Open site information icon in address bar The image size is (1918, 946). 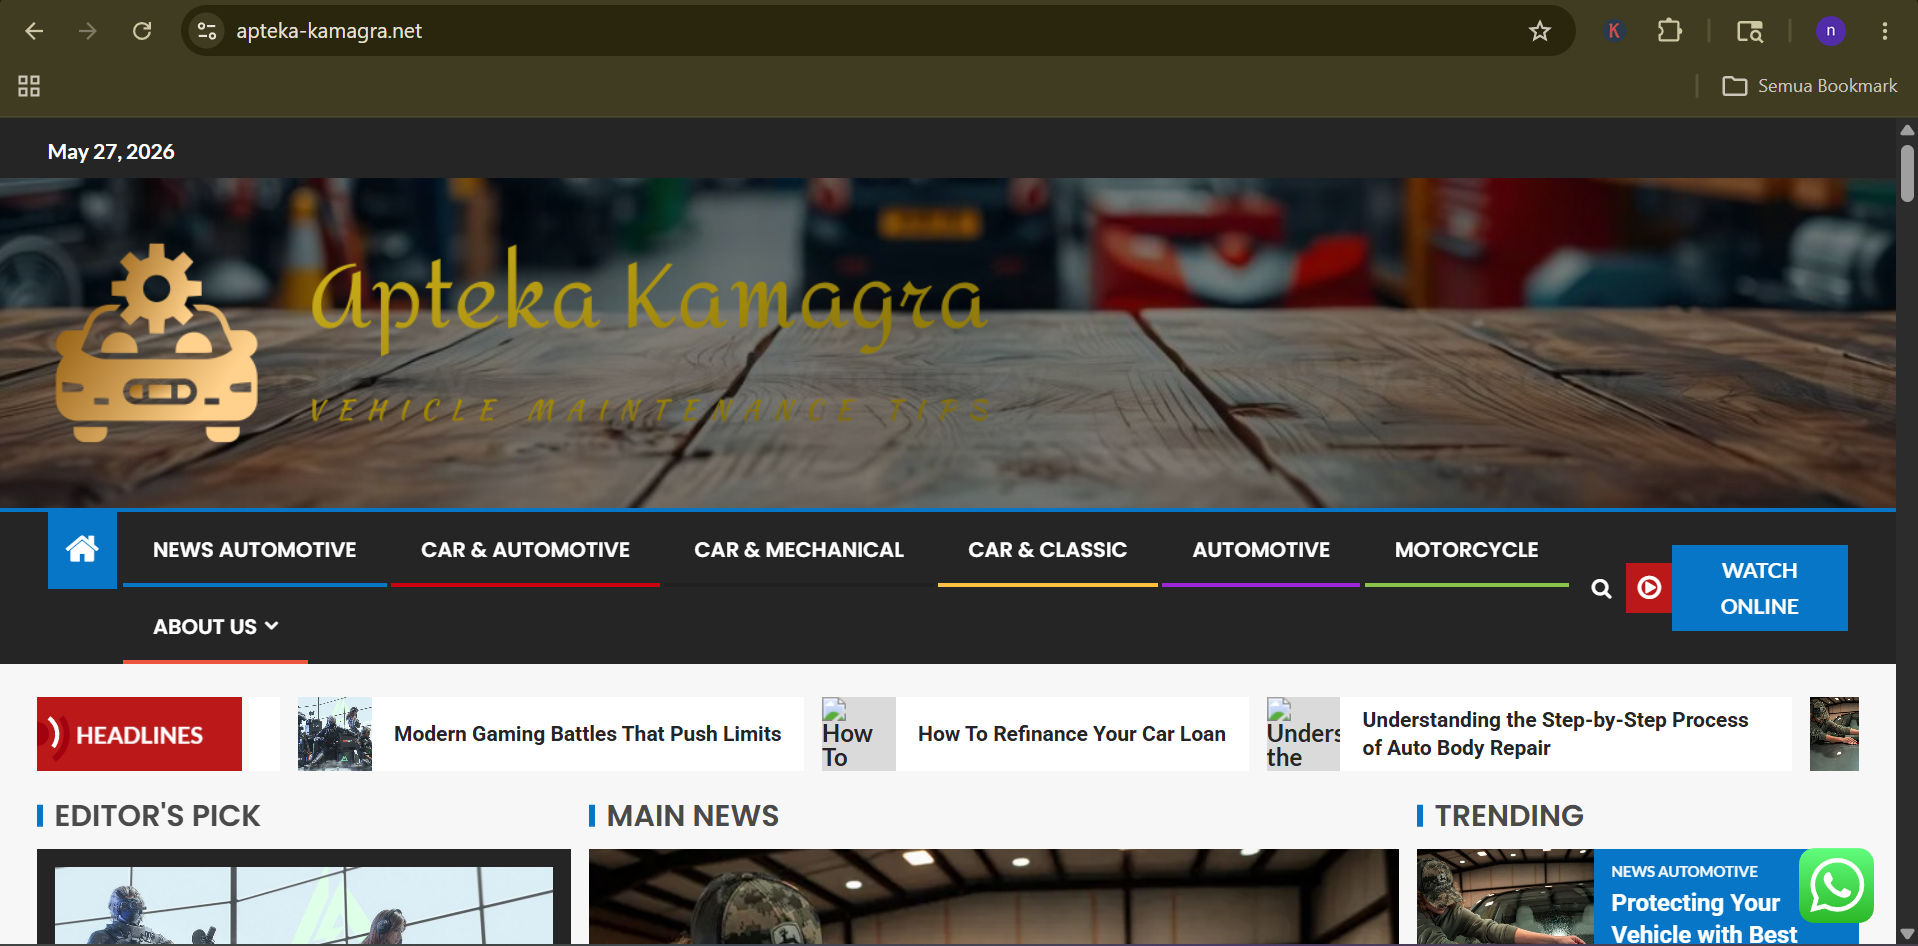[207, 31]
